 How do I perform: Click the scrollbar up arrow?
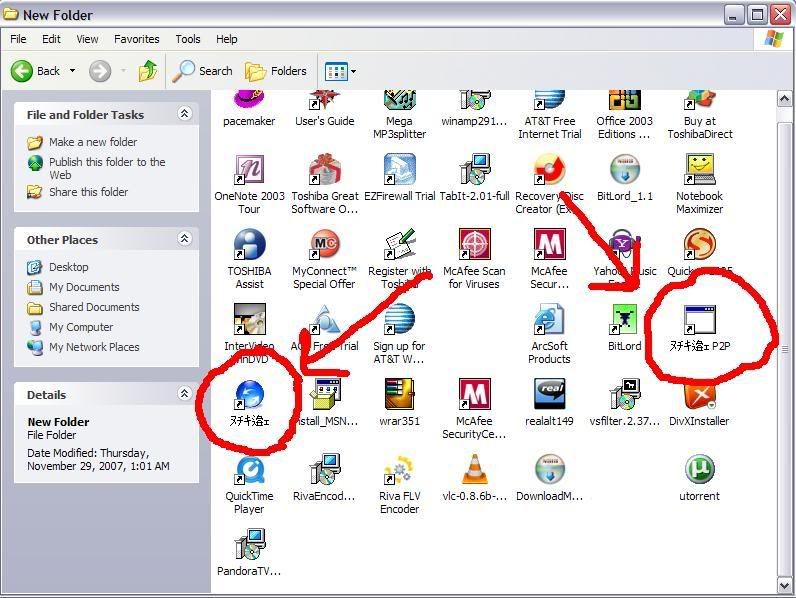[785, 98]
